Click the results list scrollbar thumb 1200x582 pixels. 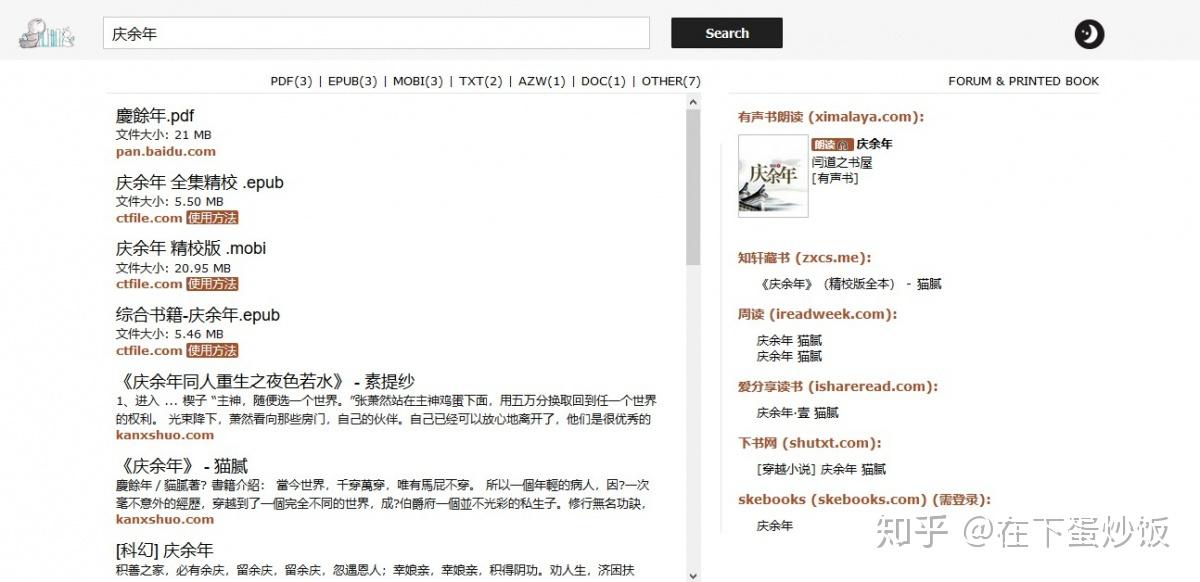point(693,188)
